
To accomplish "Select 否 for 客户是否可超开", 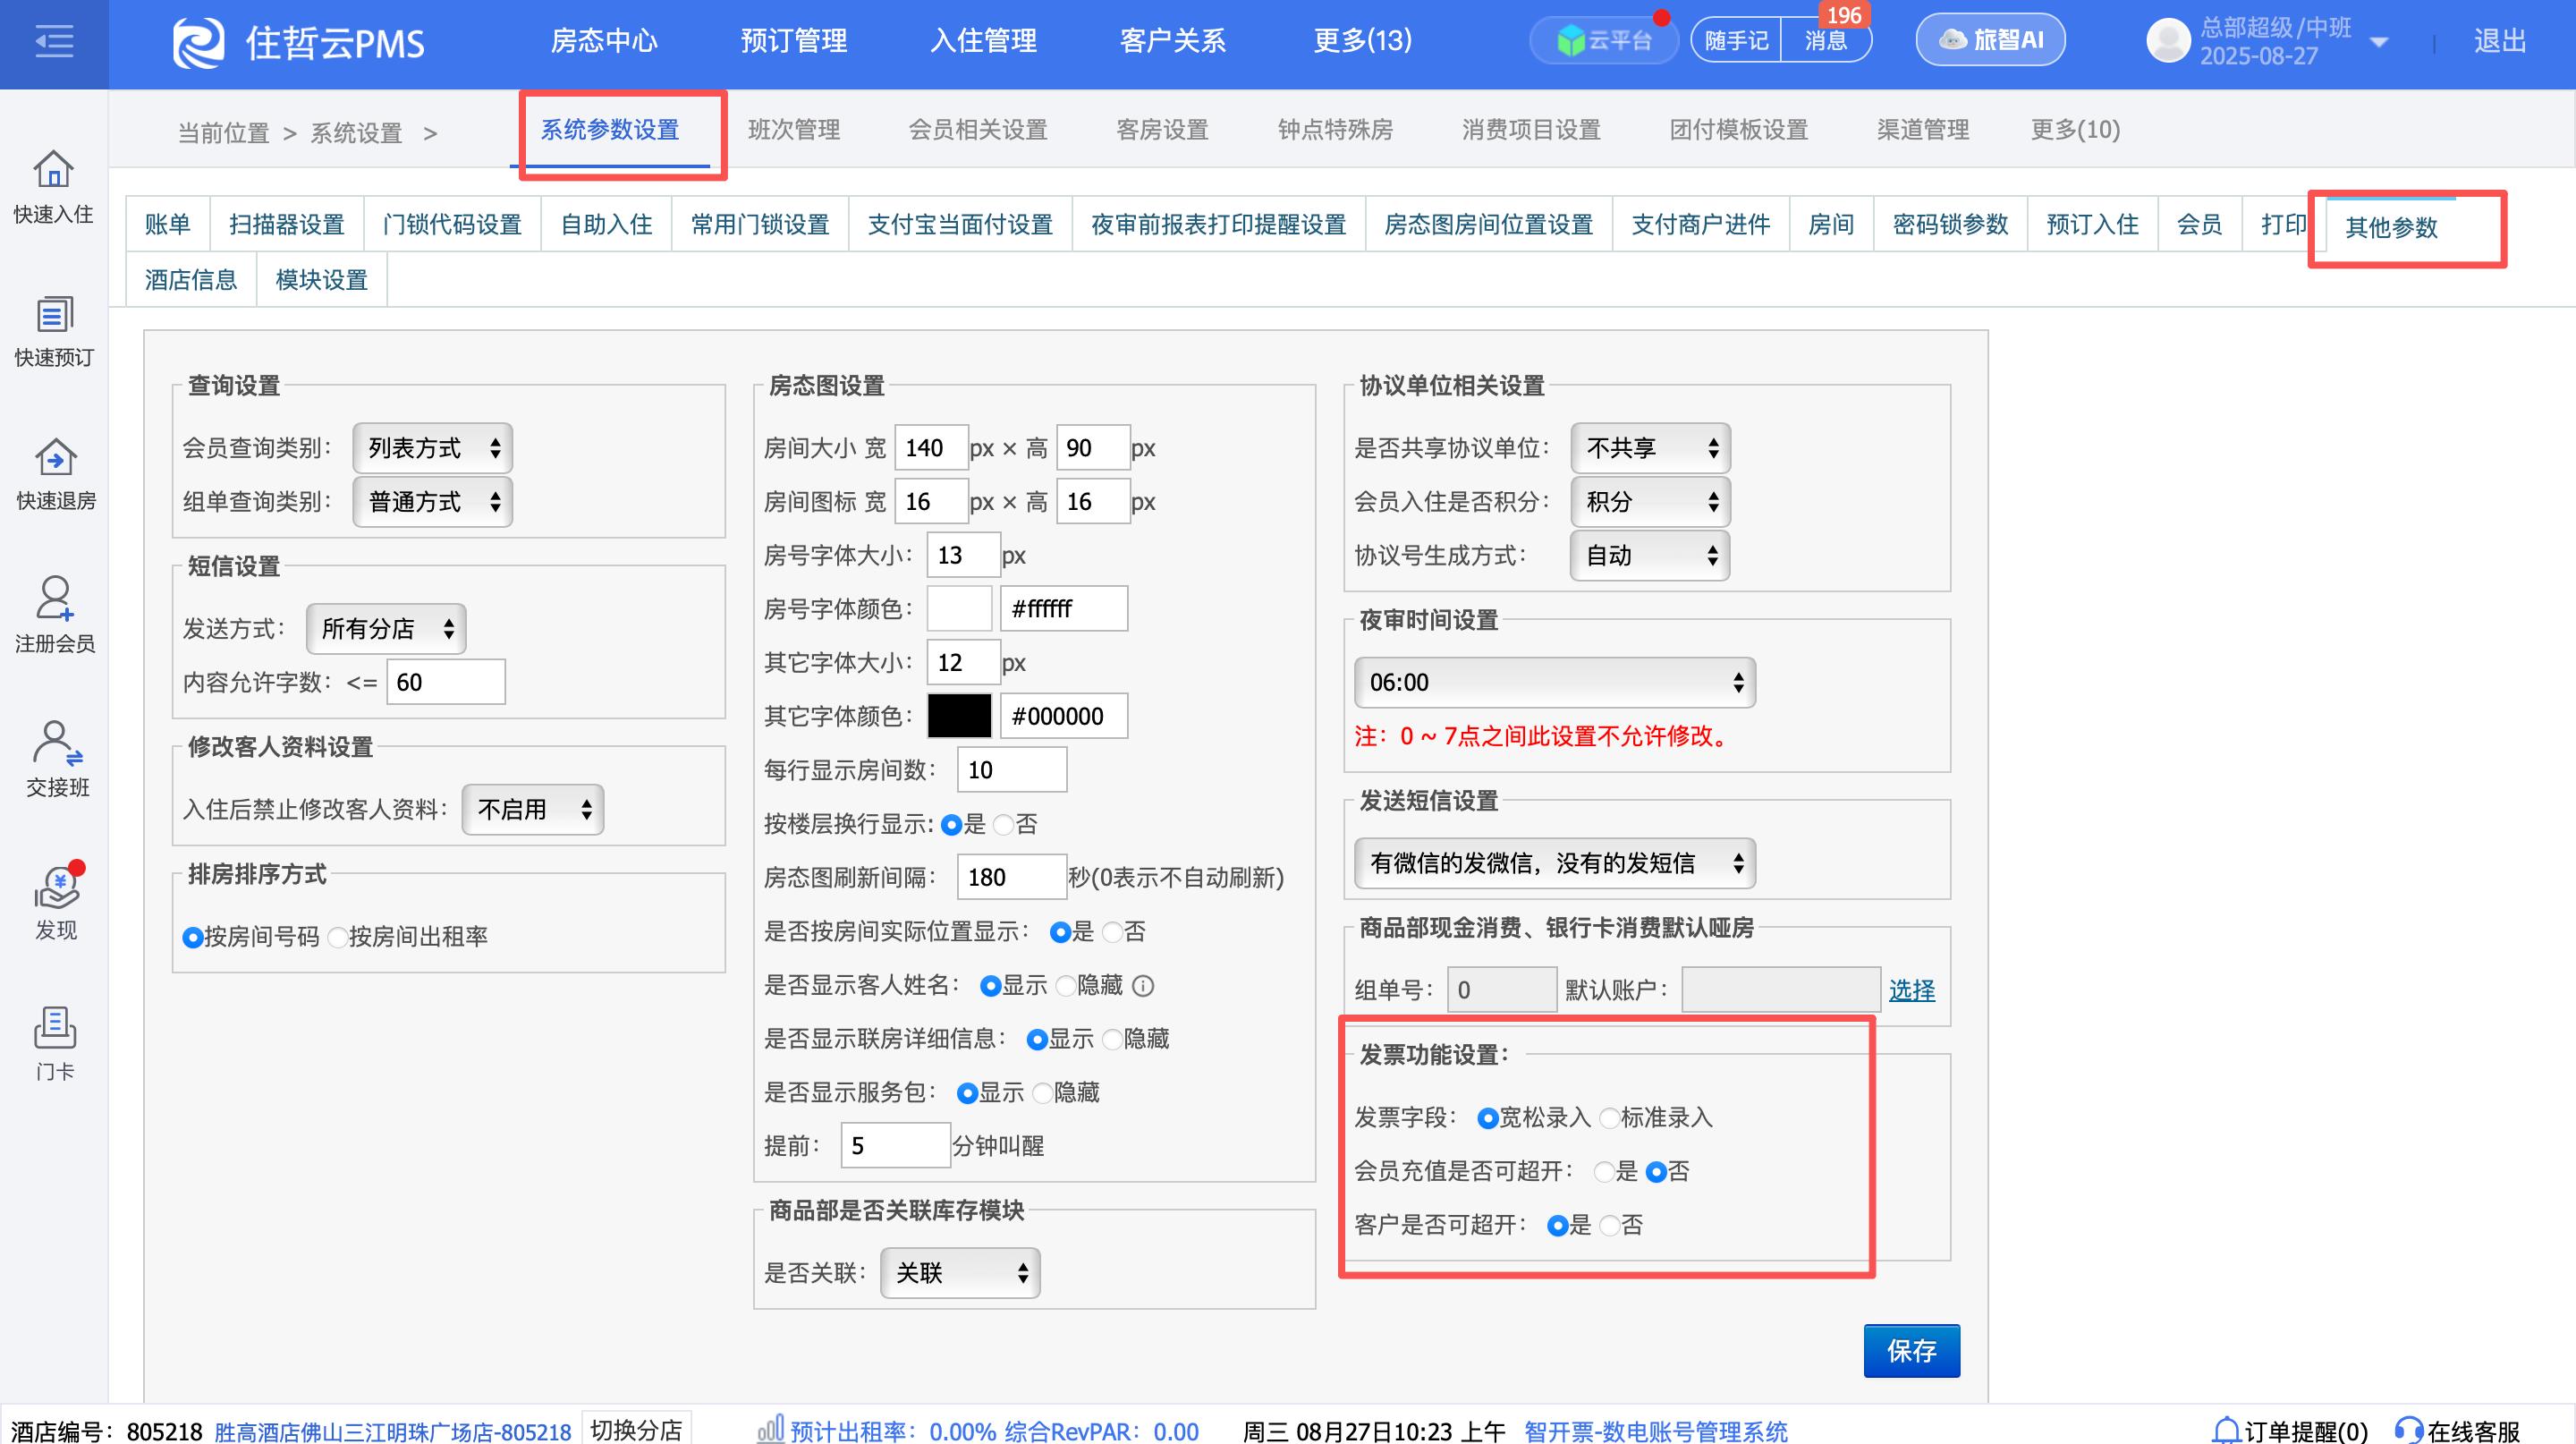I will pos(1610,1226).
